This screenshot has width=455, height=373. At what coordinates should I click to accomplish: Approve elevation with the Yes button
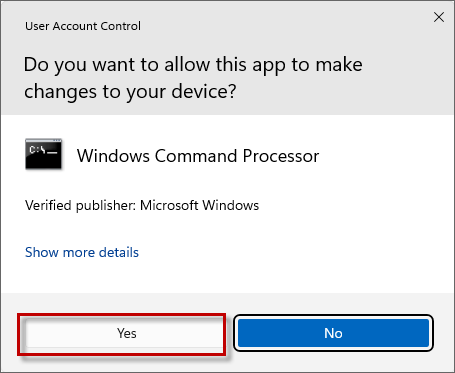pos(124,333)
